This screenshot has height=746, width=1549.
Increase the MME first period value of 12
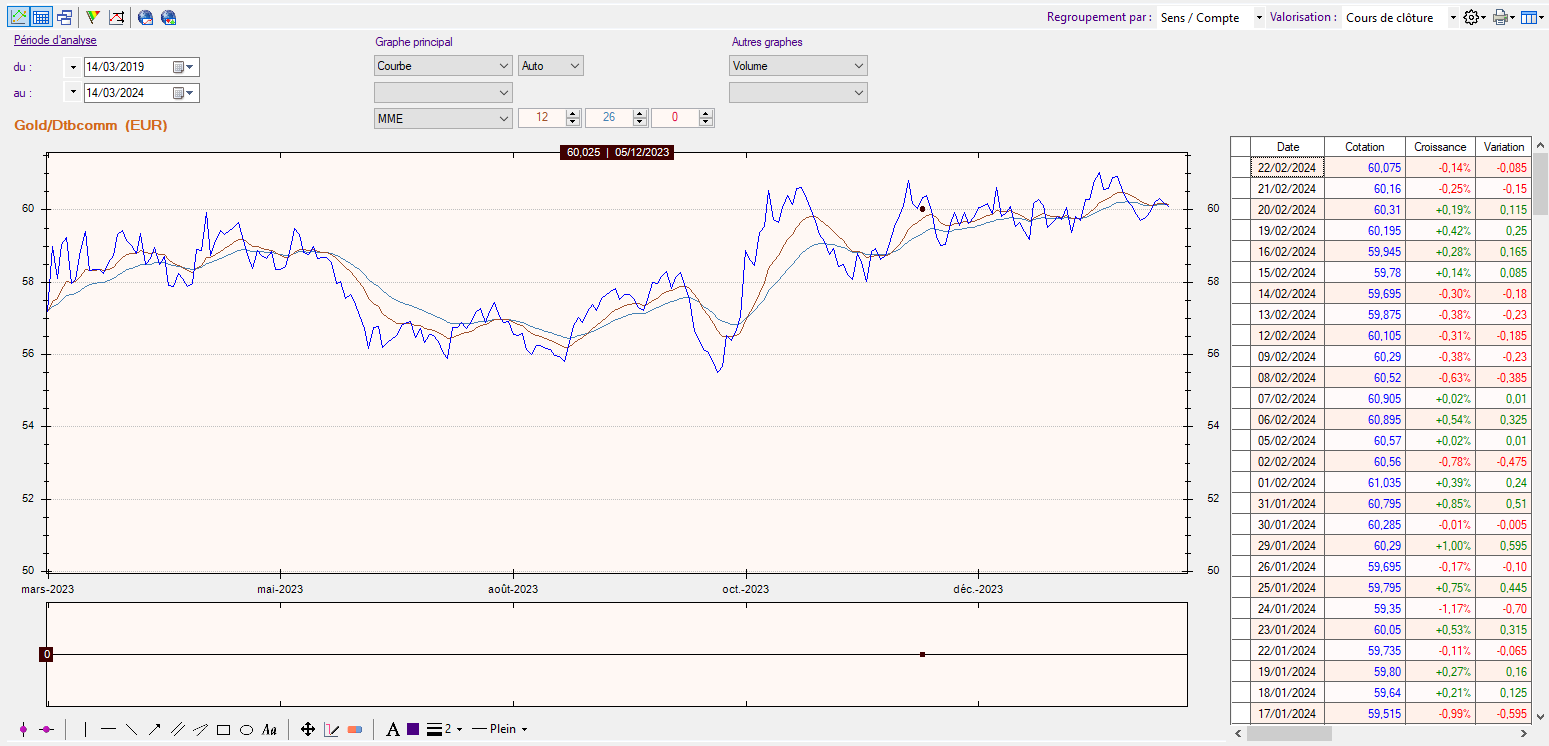tap(572, 114)
